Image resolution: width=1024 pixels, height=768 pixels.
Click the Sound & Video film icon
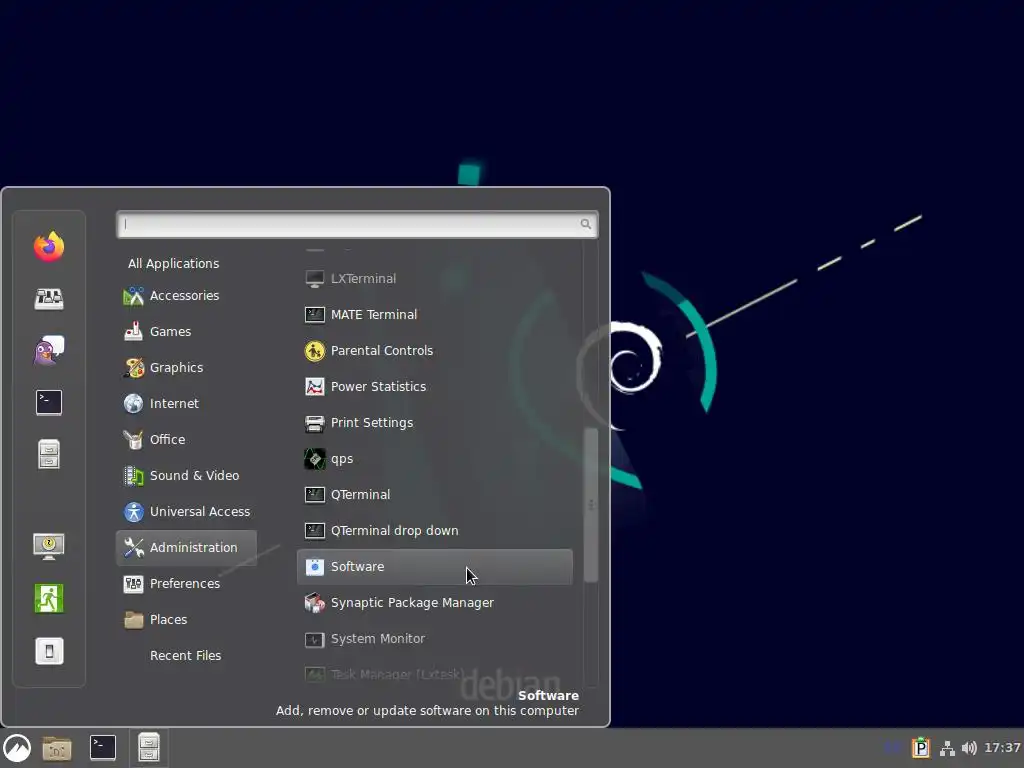coord(133,475)
